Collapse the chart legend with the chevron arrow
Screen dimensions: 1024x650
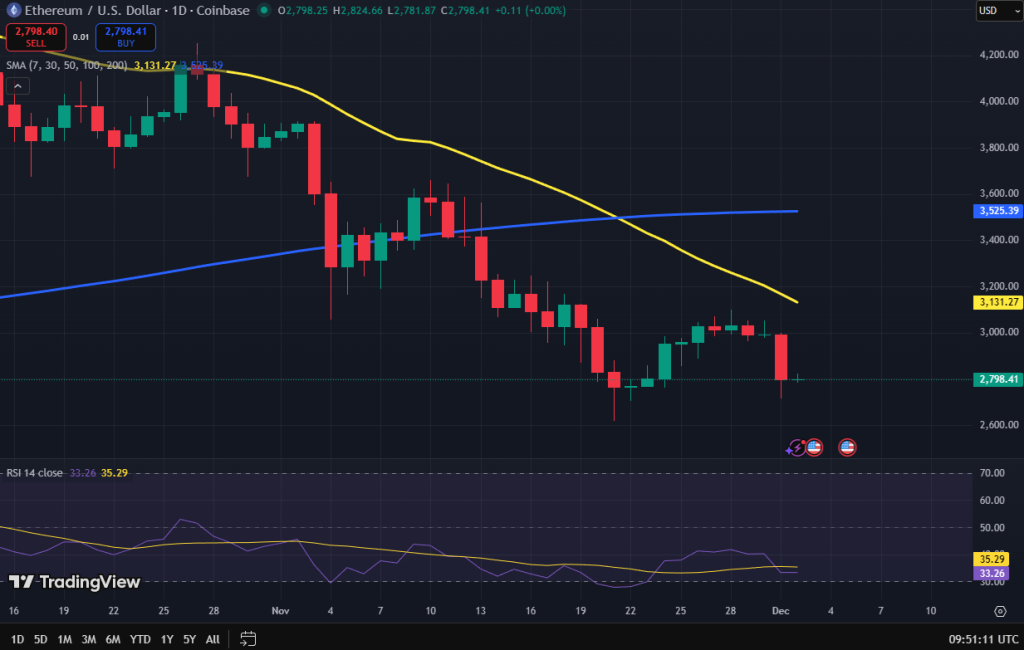click(x=16, y=86)
